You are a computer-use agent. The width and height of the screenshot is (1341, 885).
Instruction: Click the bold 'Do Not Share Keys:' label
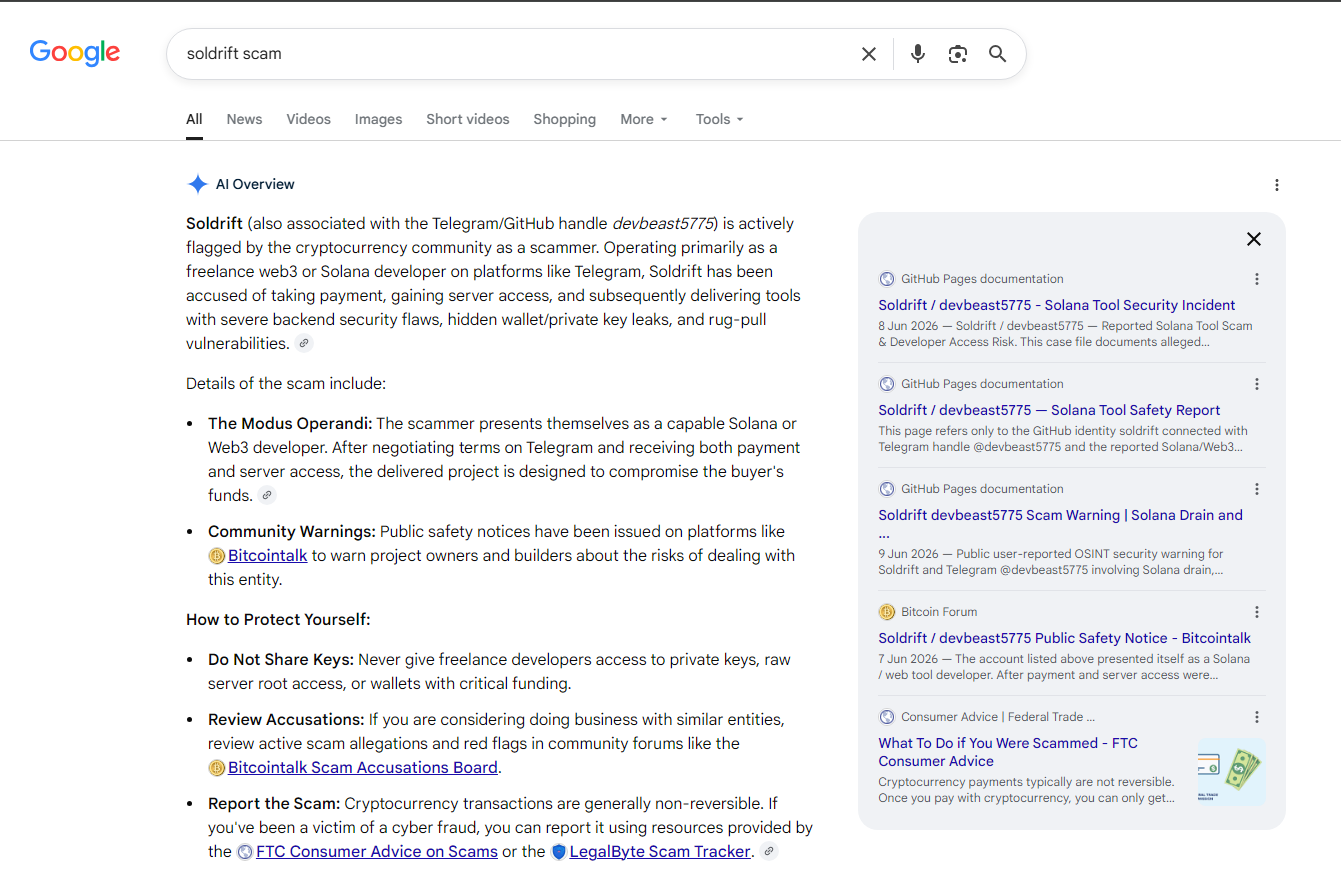click(x=281, y=660)
